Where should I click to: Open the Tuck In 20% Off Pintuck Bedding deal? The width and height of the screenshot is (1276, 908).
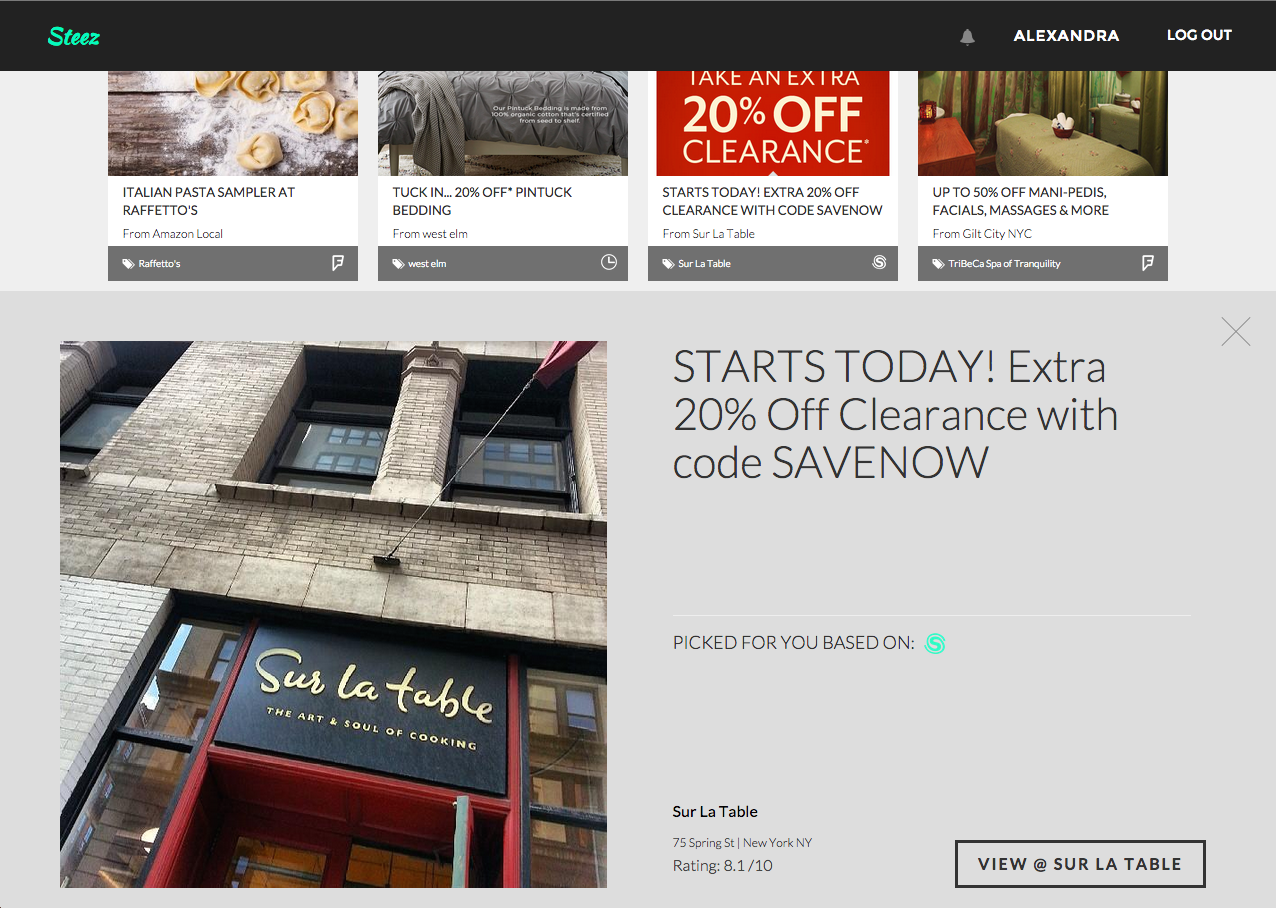(x=482, y=201)
